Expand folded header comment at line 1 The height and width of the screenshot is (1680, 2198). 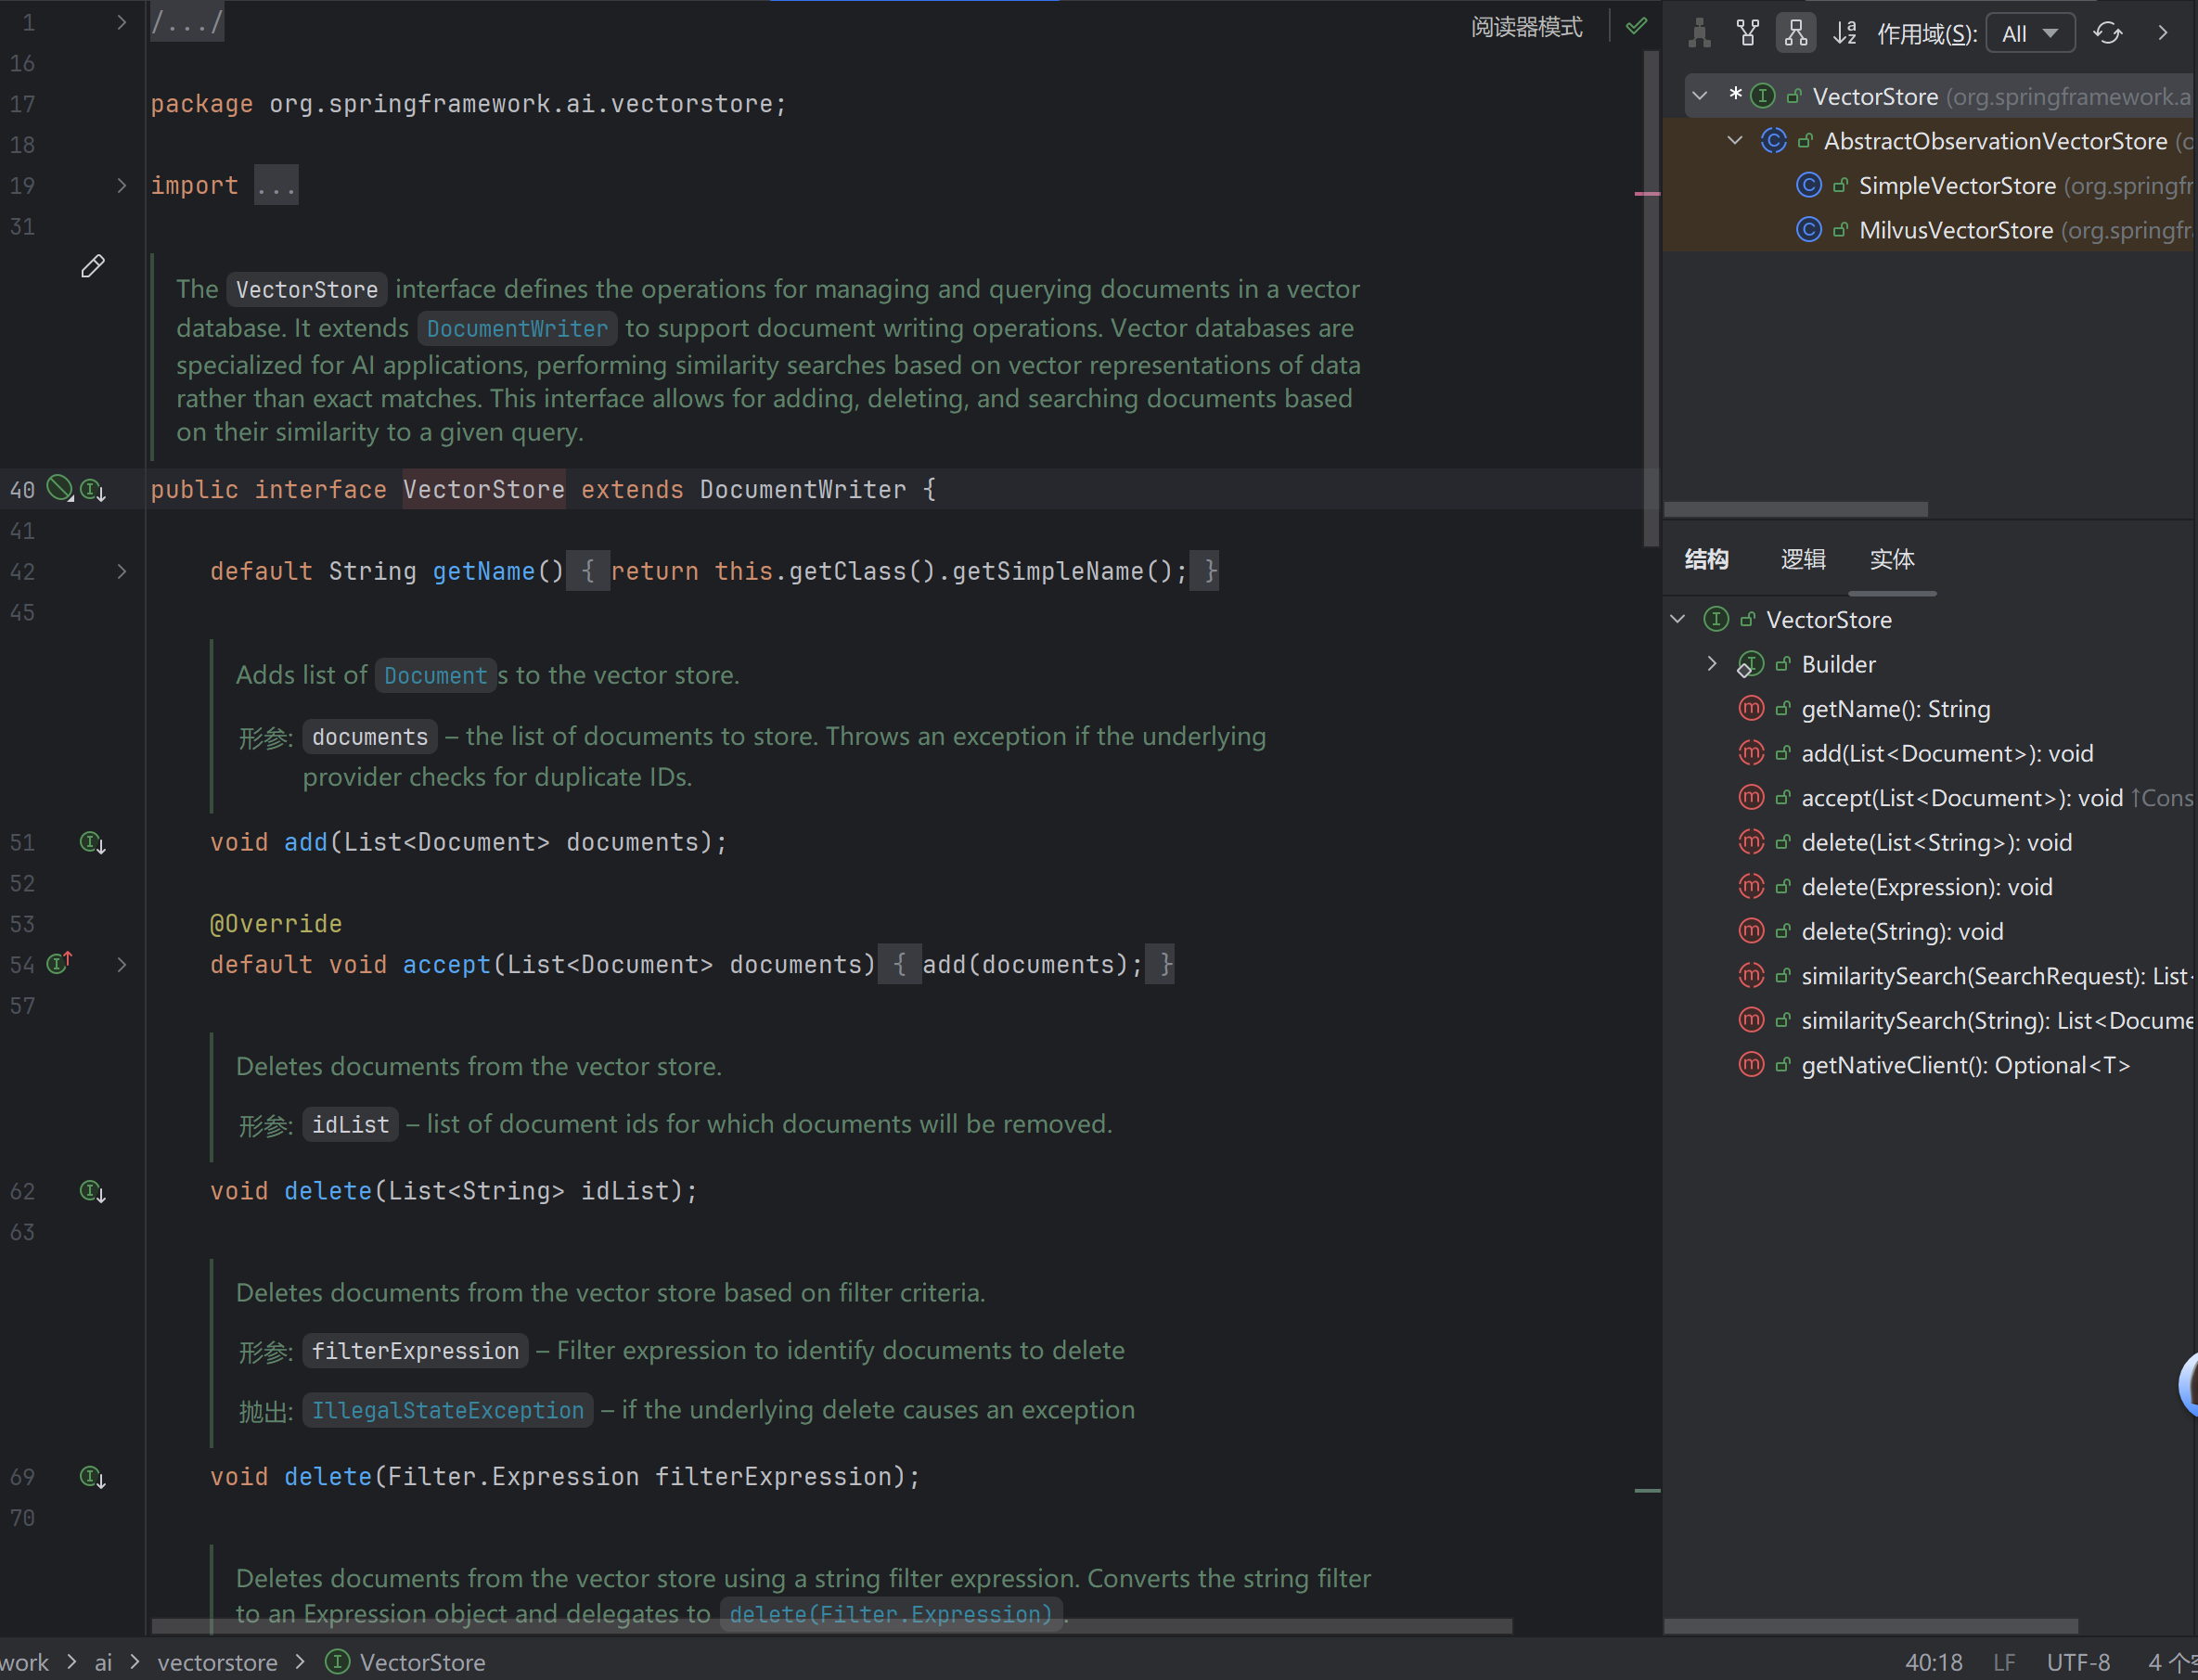point(121,22)
